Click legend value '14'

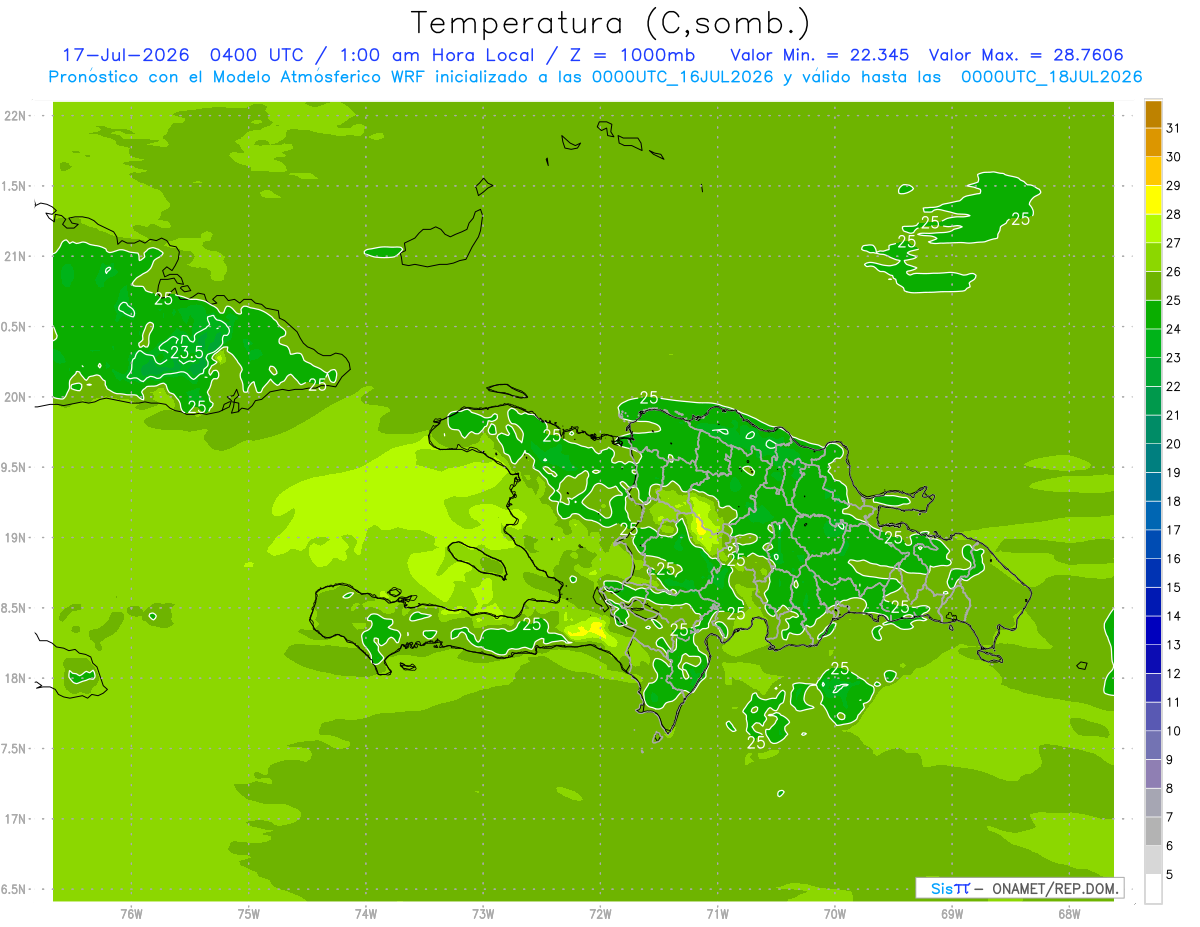(x=1174, y=616)
